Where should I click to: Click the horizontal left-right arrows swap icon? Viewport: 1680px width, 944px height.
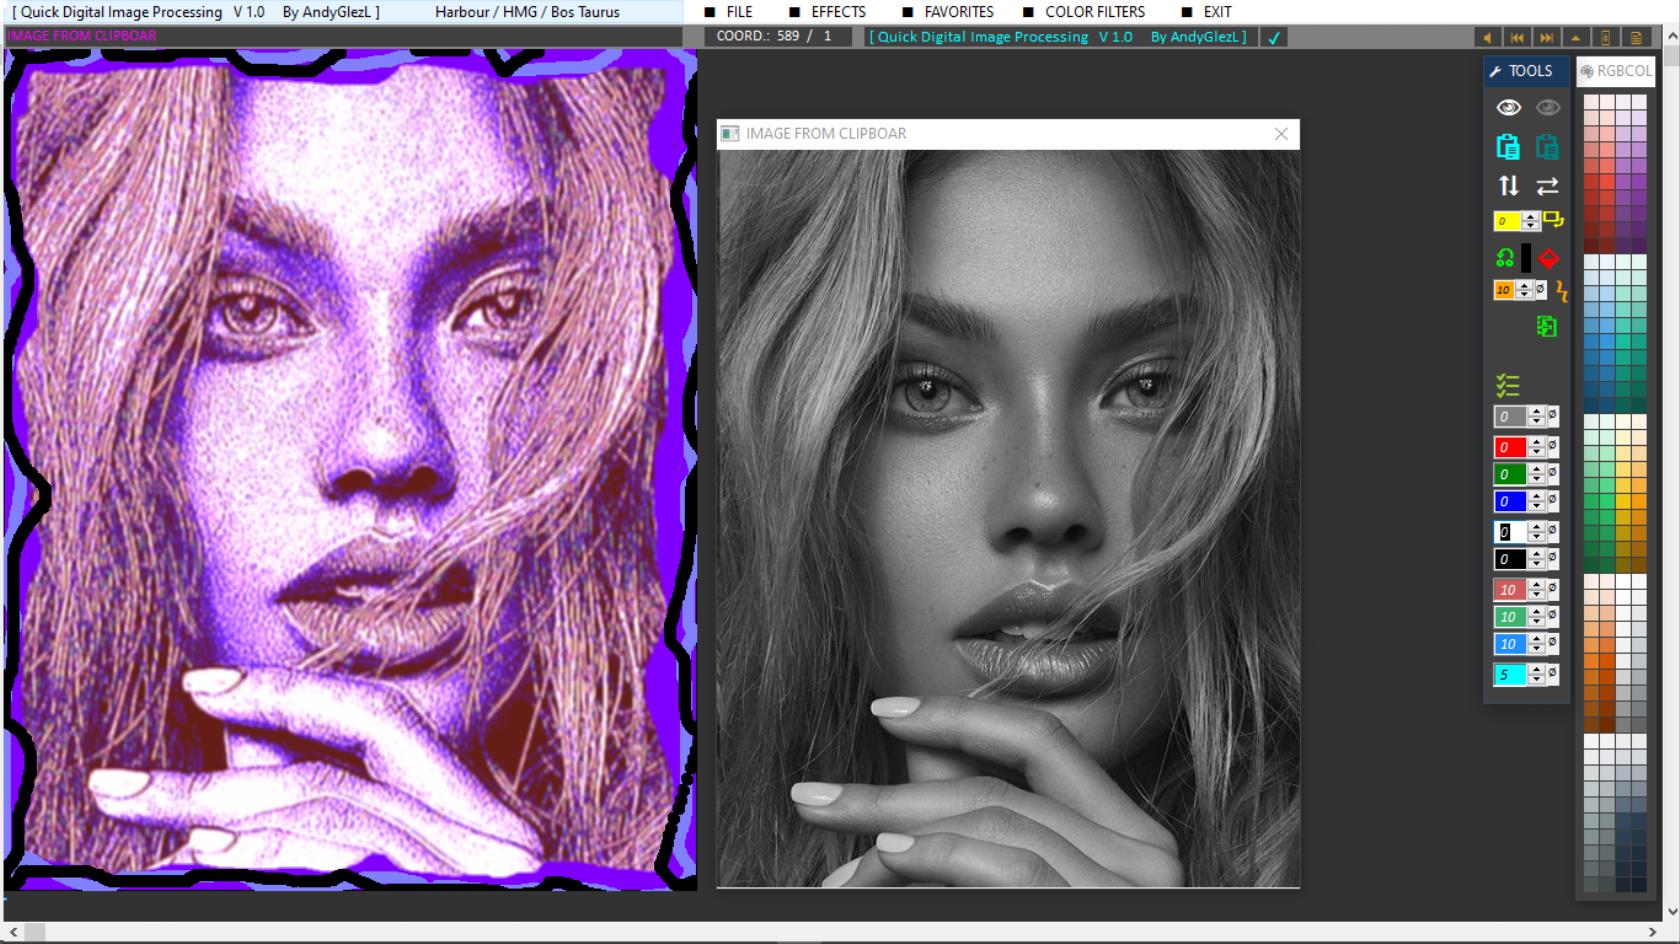(x=1547, y=186)
